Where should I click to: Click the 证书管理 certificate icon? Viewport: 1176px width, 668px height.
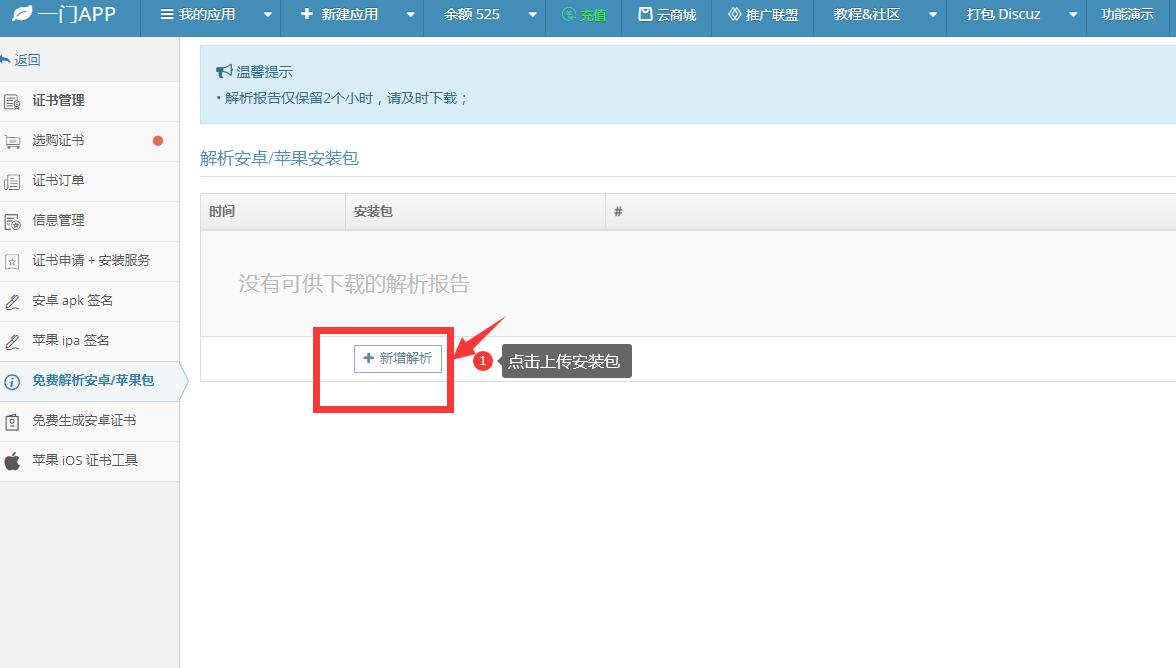[12, 102]
